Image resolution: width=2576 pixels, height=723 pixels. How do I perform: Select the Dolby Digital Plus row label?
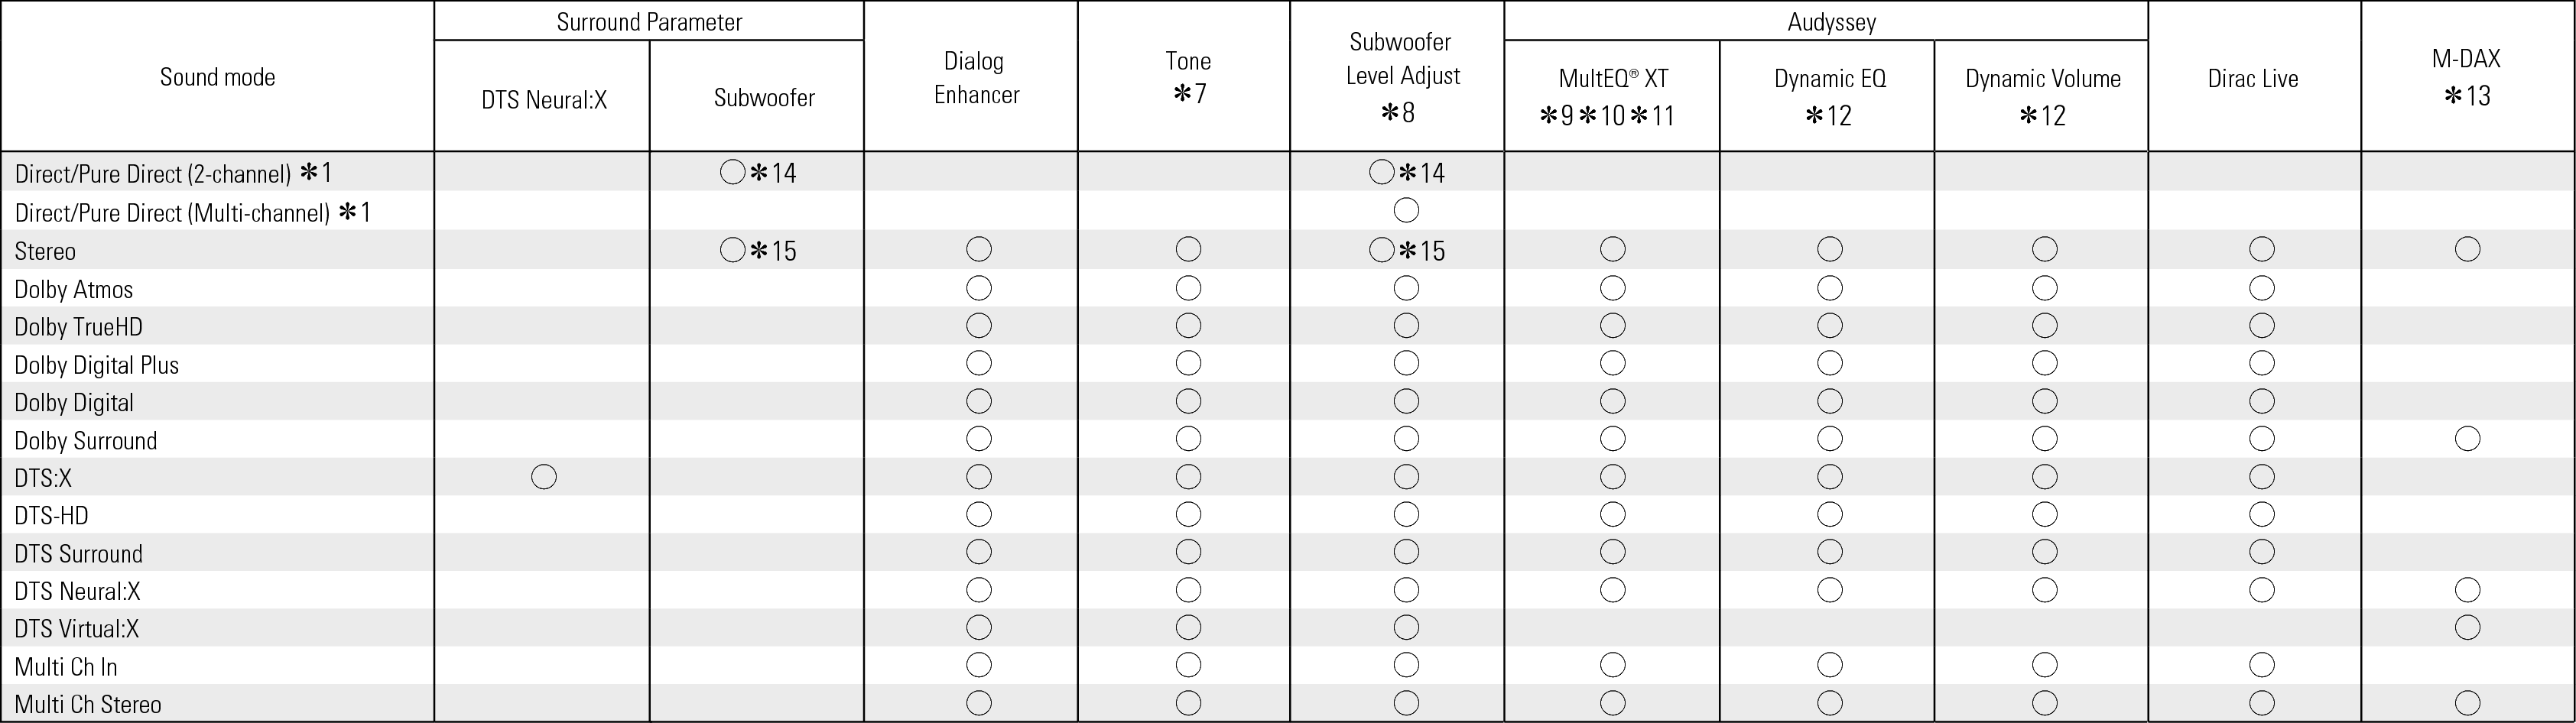click(97, 365)
